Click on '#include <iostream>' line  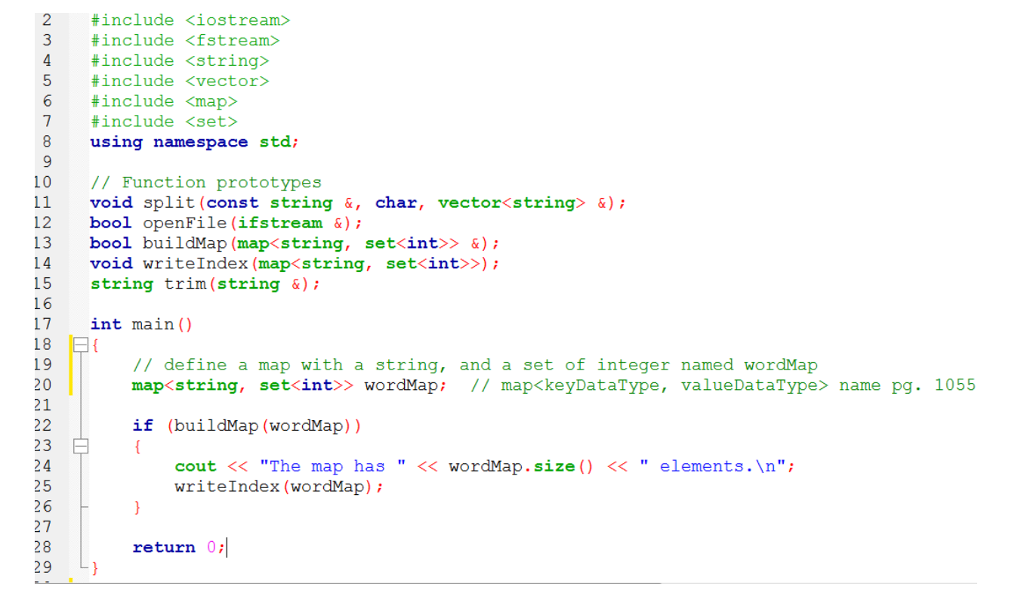pyautogui.click(x=190, y=20)
